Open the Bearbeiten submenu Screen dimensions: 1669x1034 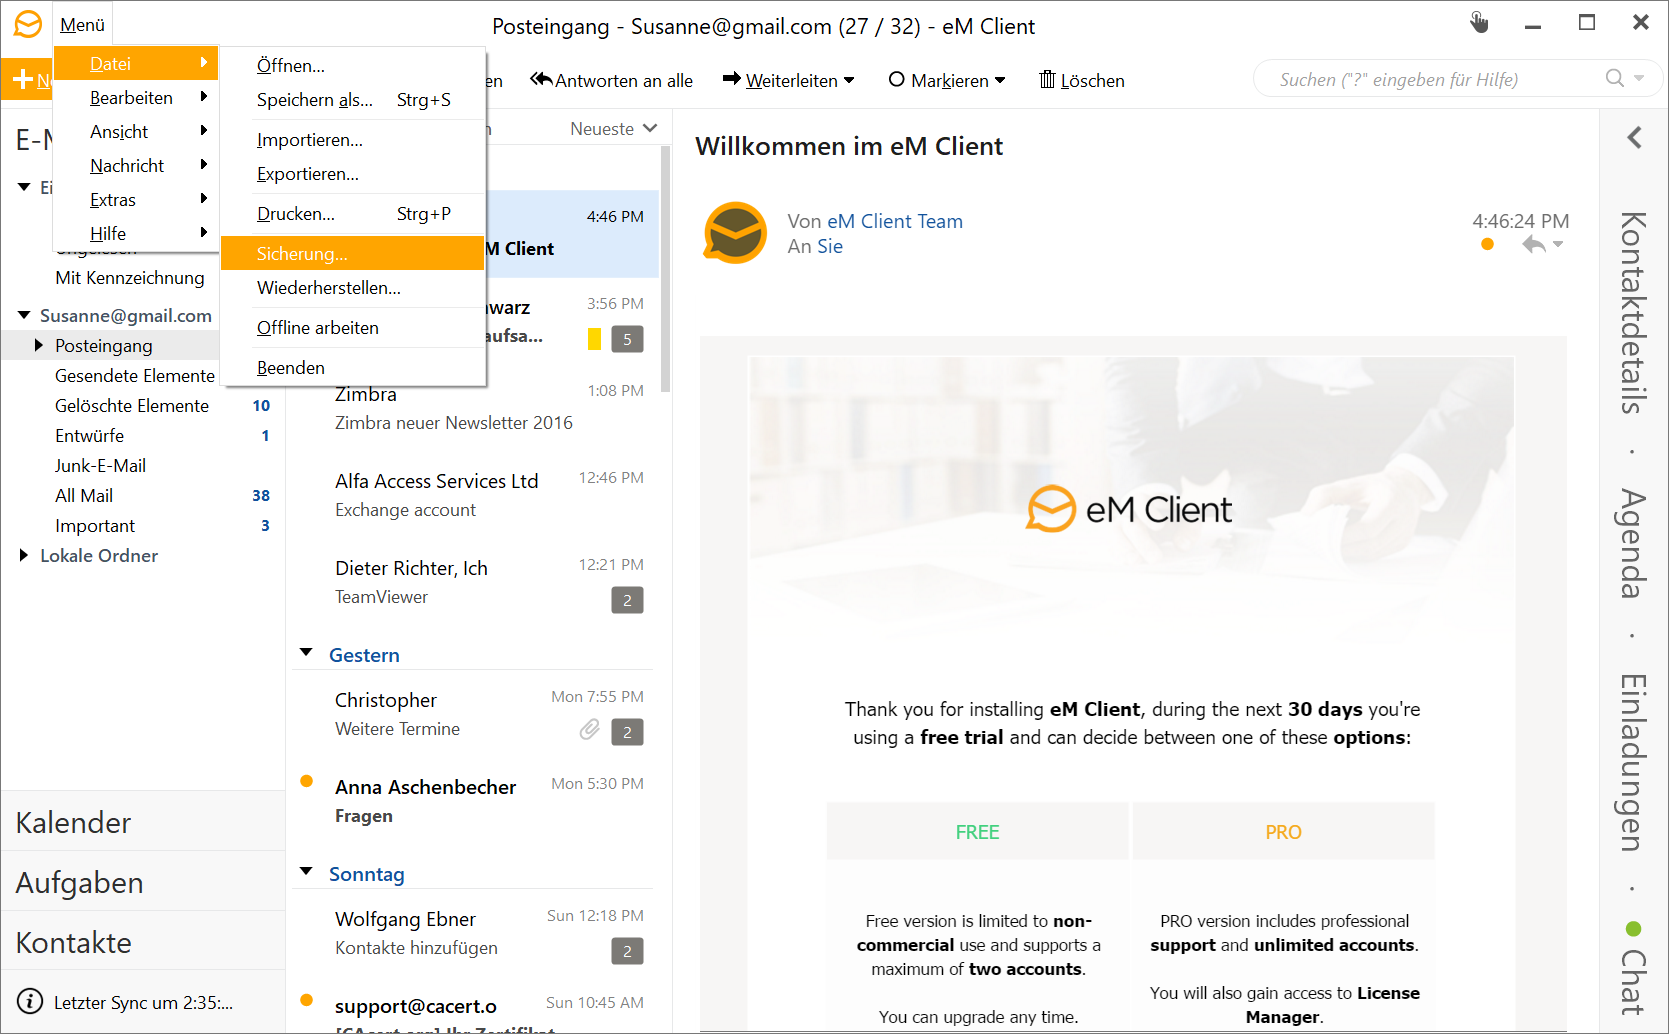click(135, 97)
